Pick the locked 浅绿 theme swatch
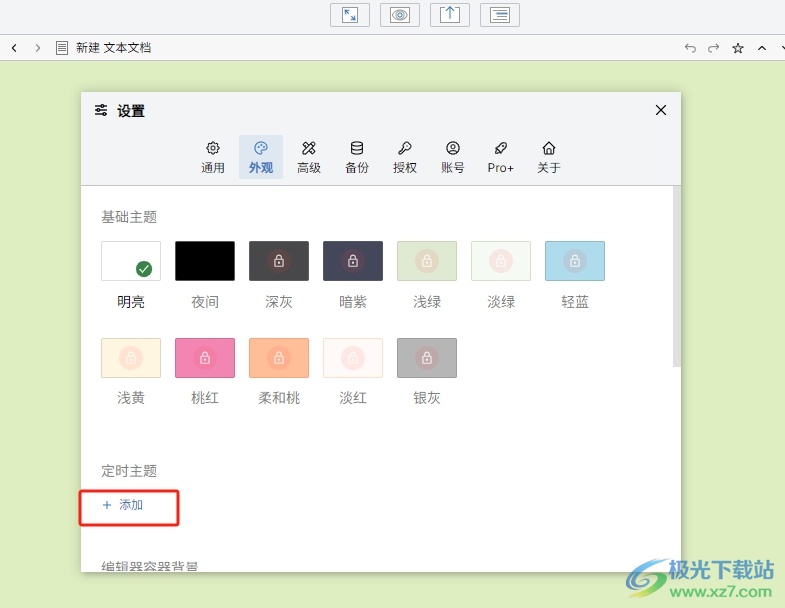Viewport: 785px width, 608px height. click(x=427, y=261)
